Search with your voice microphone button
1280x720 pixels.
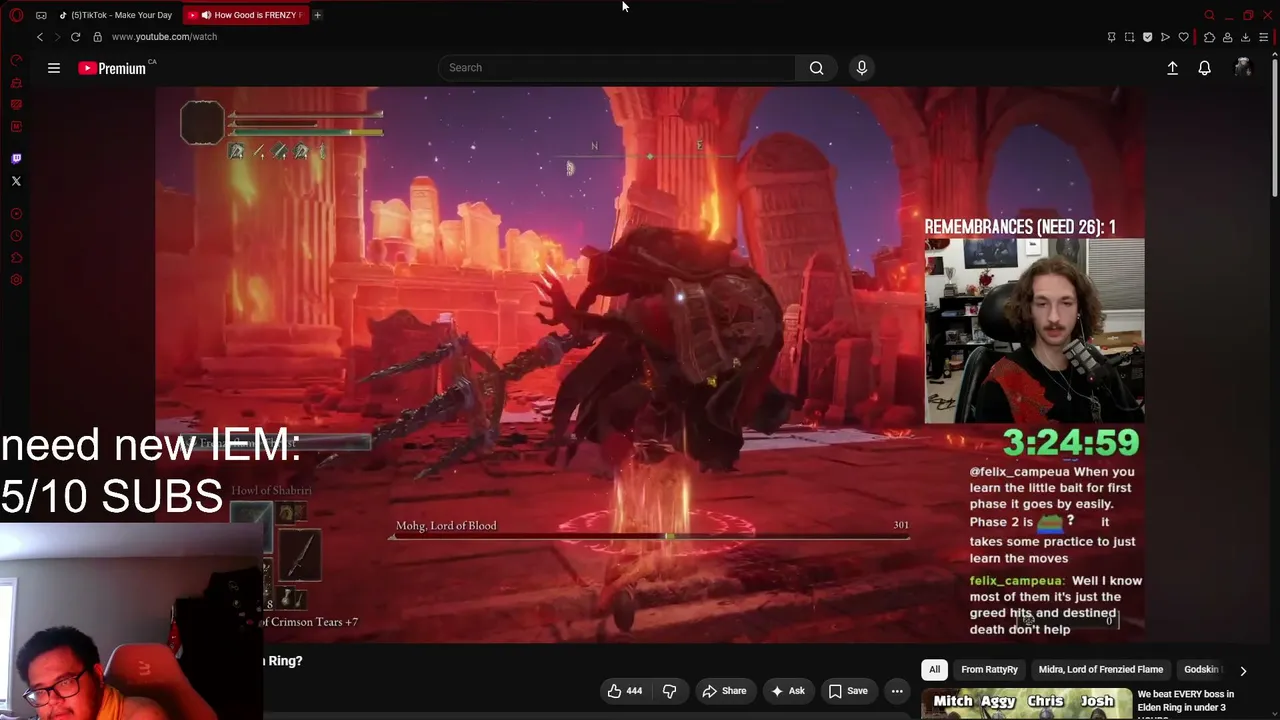(x=862, y=68)
